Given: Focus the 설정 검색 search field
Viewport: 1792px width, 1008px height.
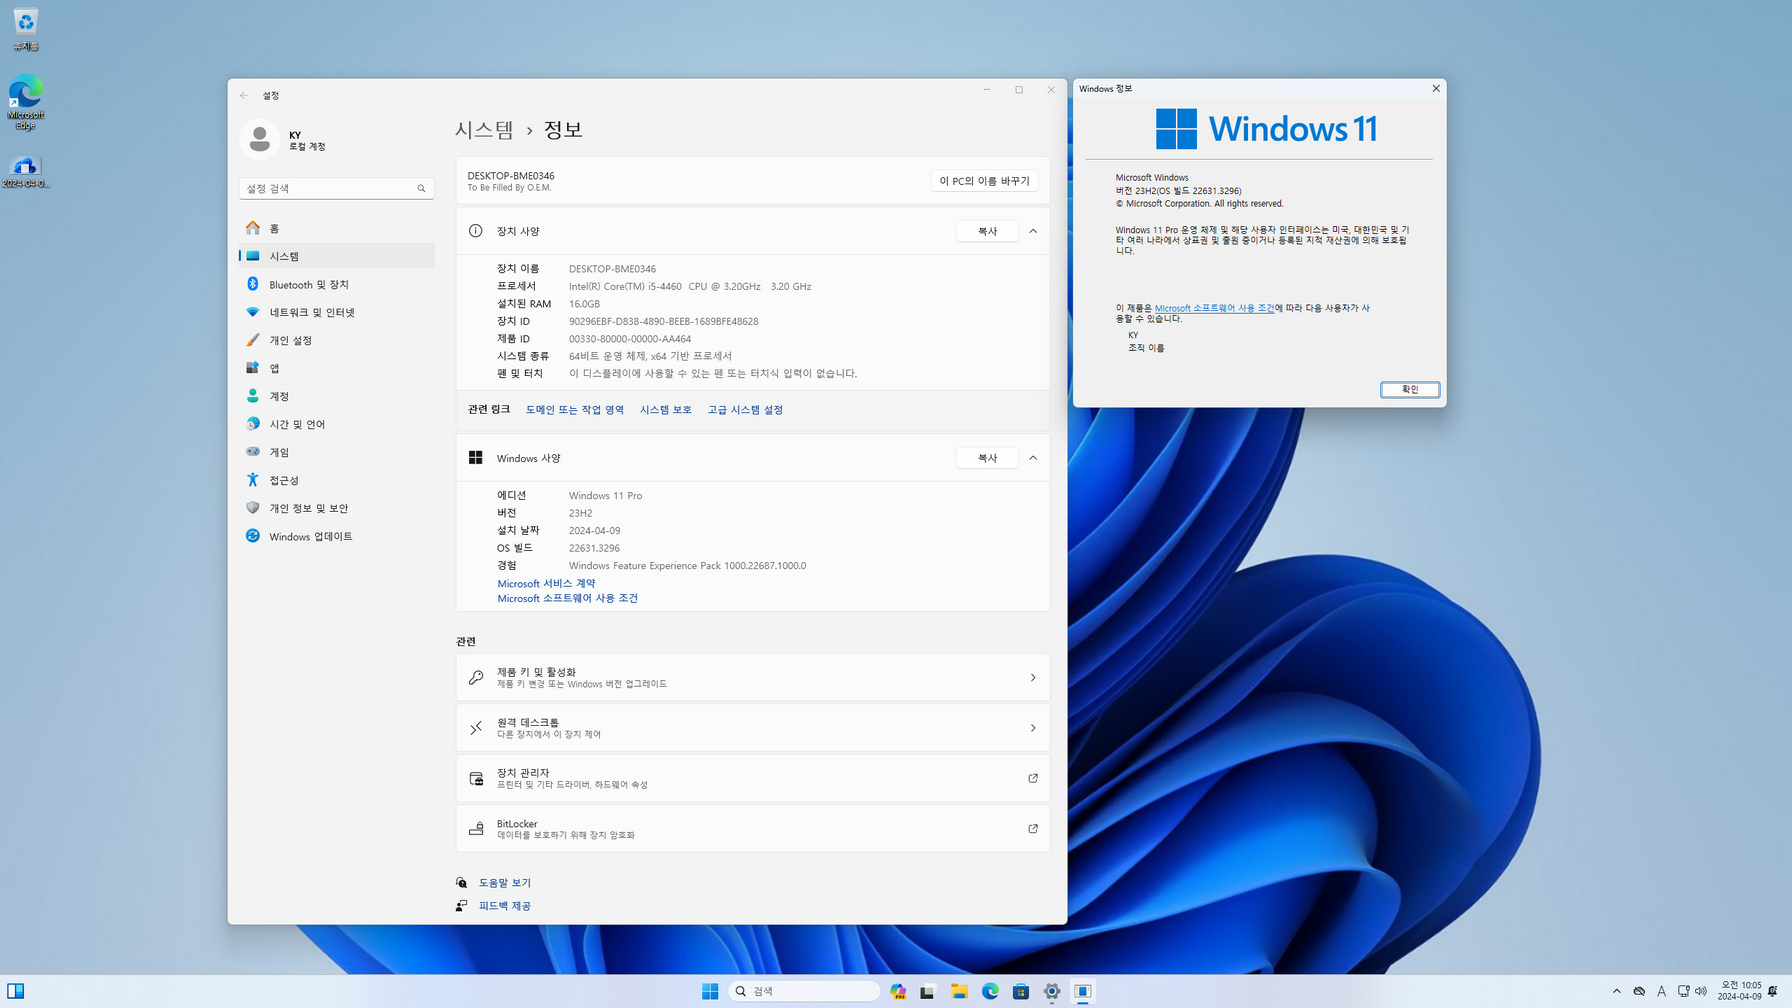Looking at the screenshot, I should click(x=336, y=188).
